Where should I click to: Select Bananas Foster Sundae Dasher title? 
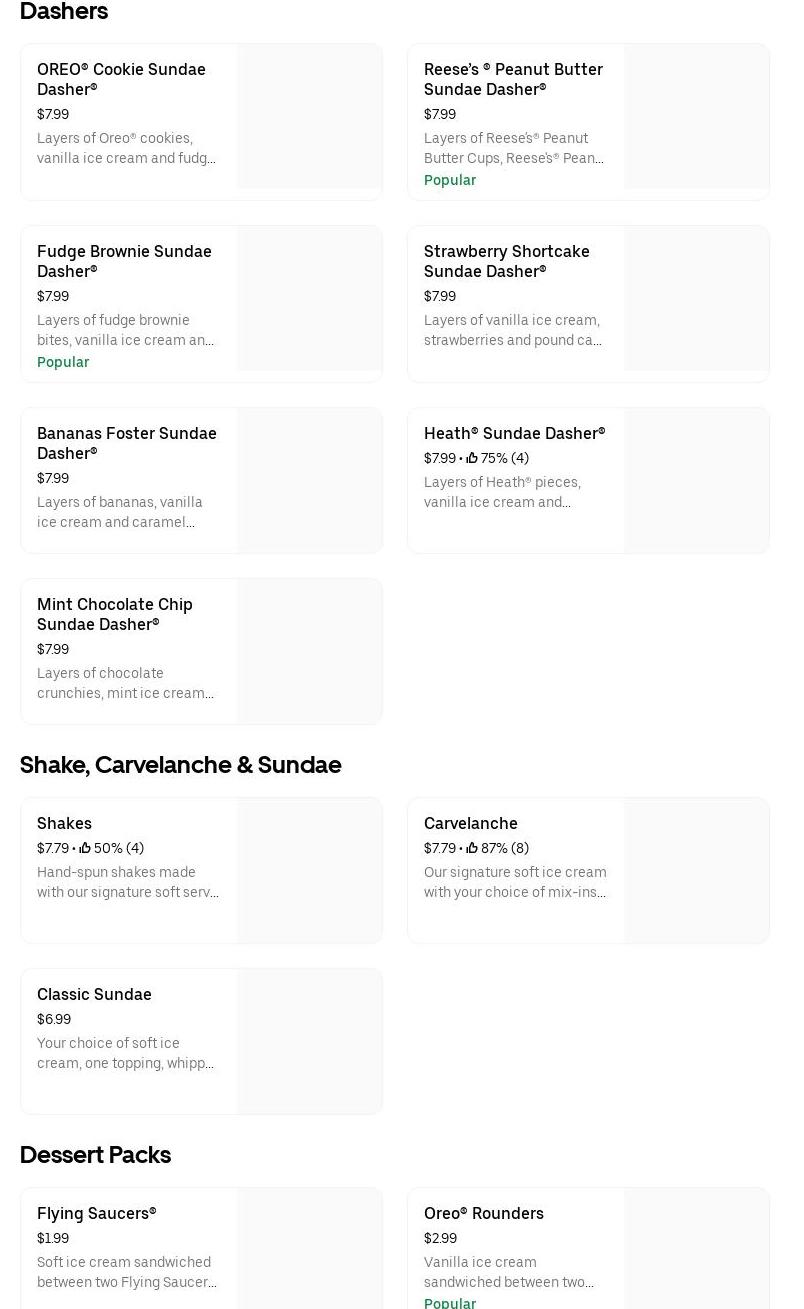pyautogui.click(x=126, y=443)
